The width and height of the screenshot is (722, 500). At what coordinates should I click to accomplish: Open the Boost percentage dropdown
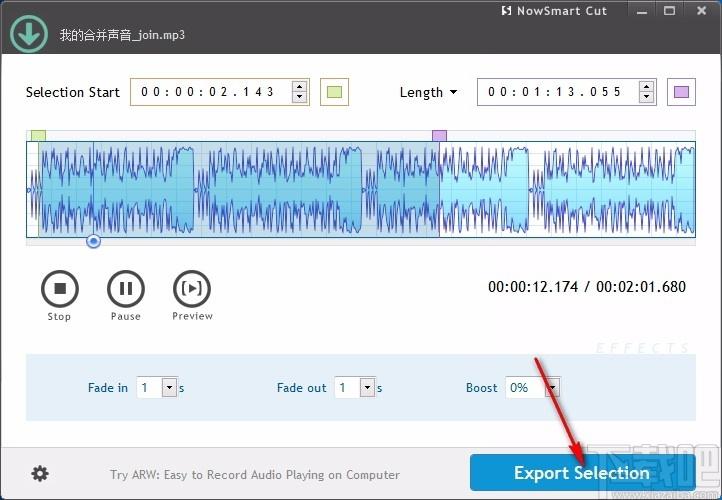[x=553, y=388]
